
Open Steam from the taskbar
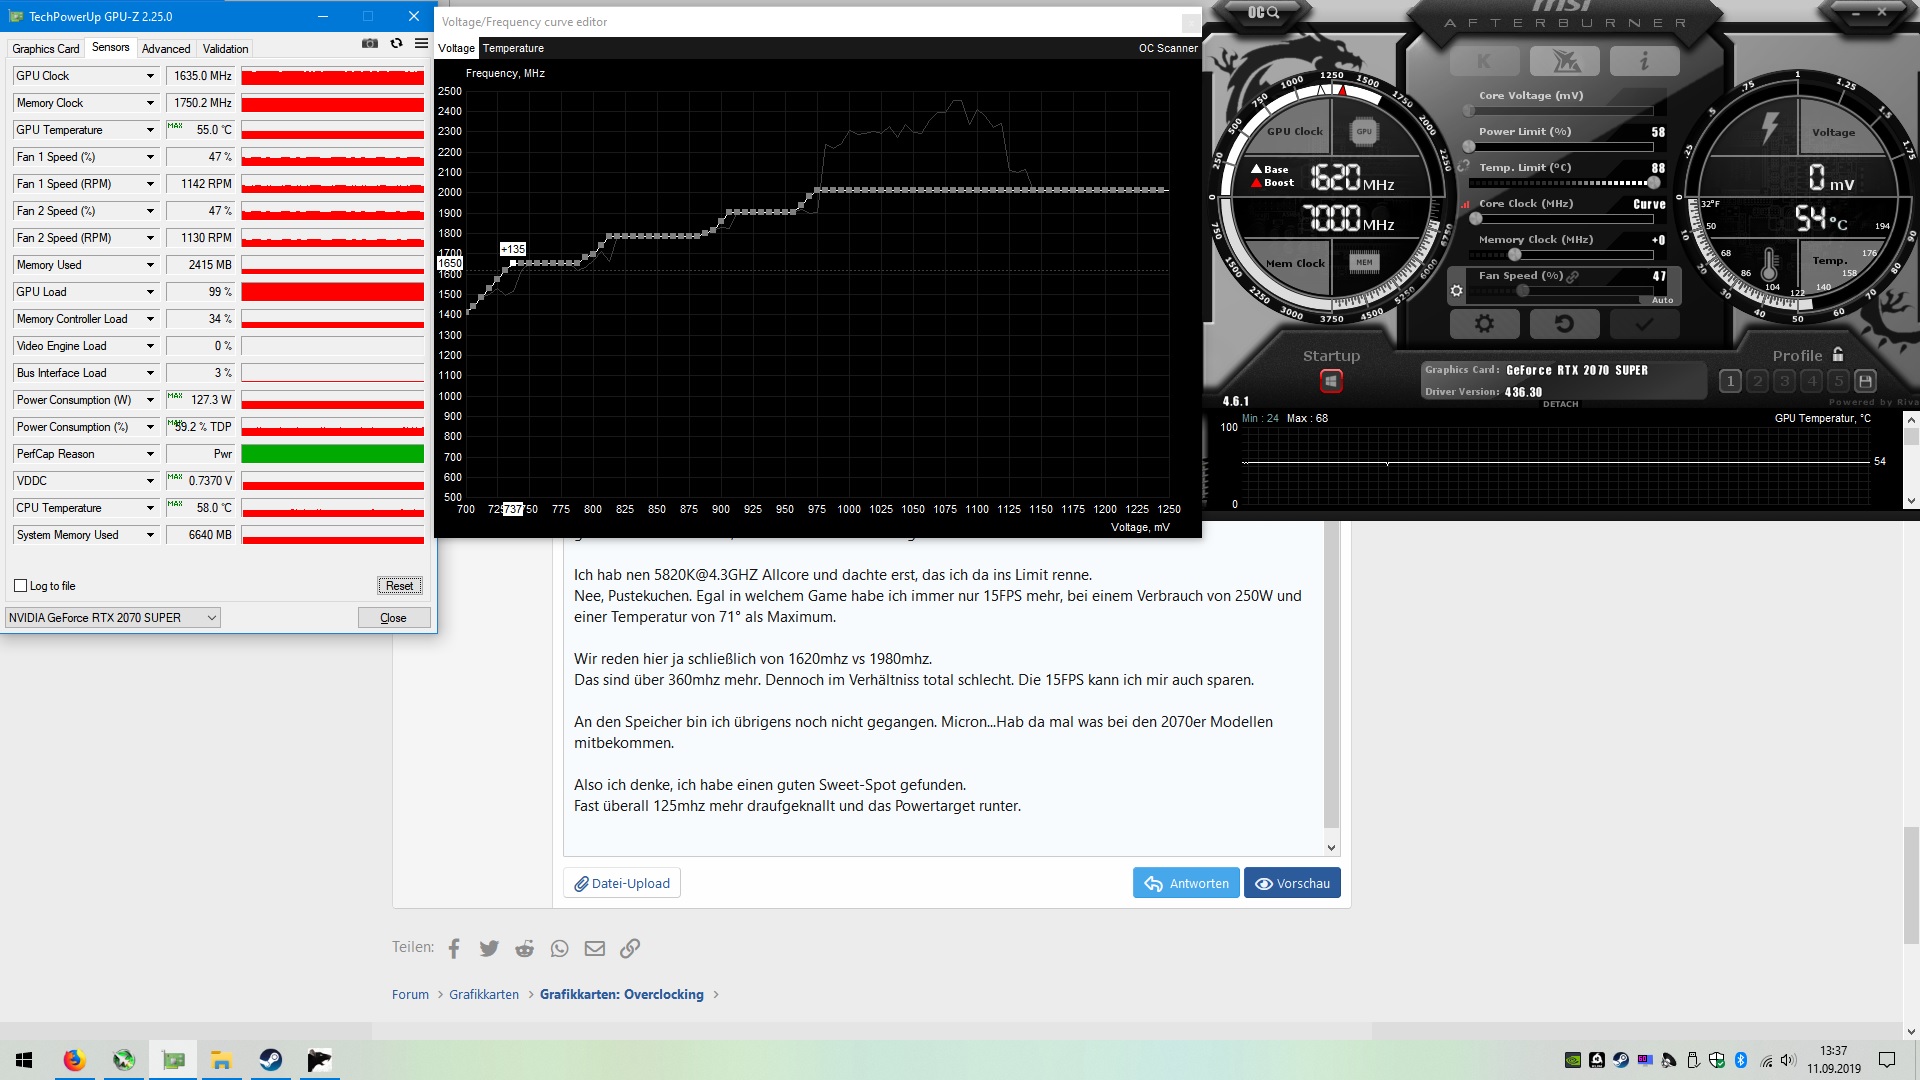270,1060
